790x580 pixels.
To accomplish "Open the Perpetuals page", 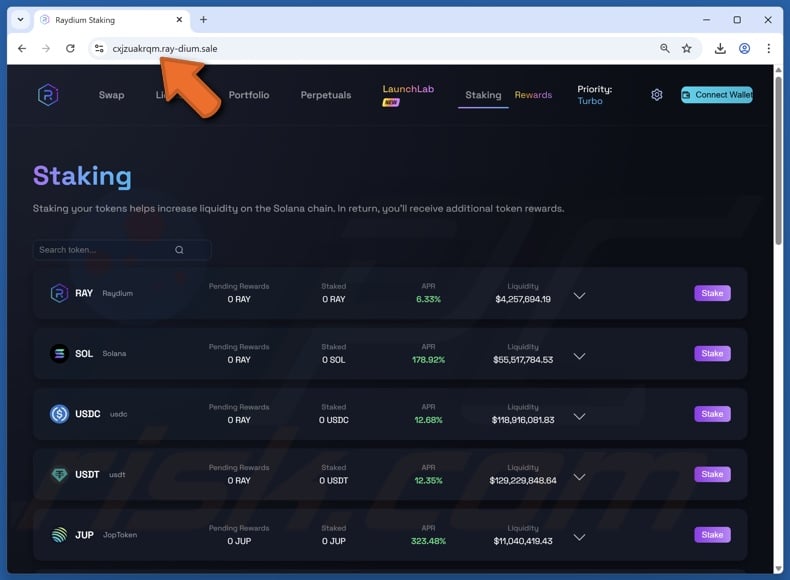I will 326,95.
